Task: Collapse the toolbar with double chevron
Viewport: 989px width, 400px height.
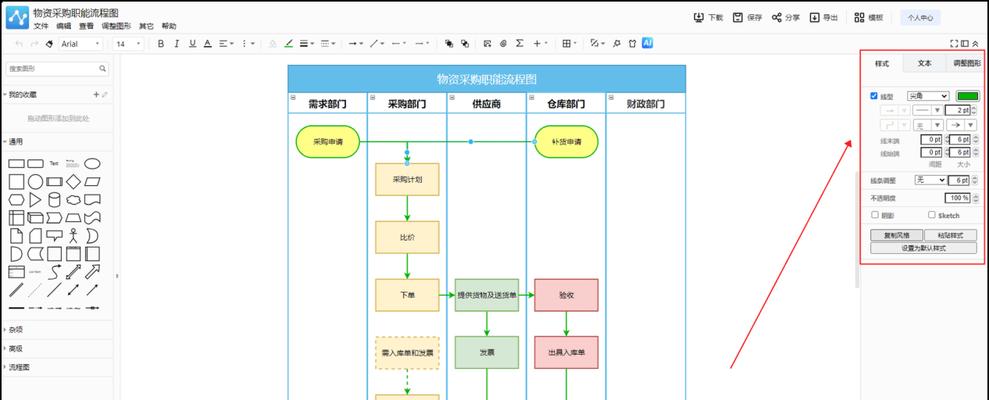Action: pos(975,44)
